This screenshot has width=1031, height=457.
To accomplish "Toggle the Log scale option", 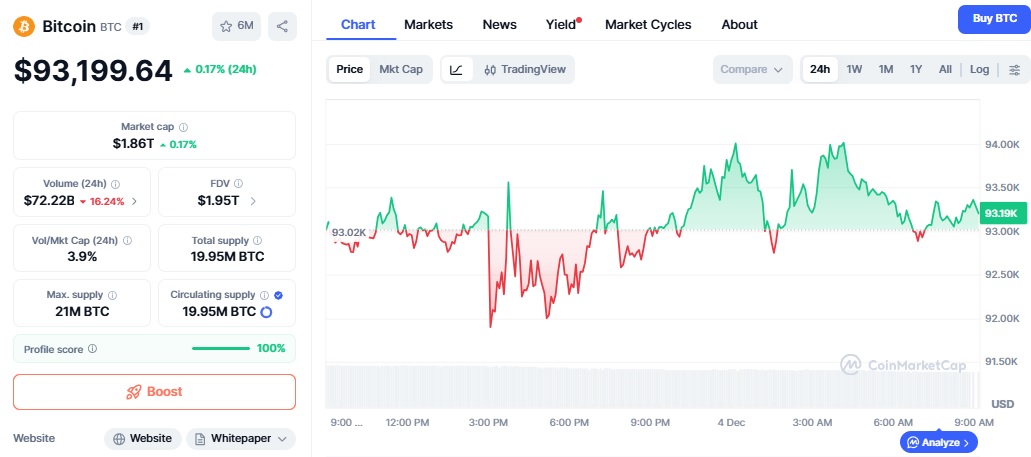I will click(x=979, y=70).
